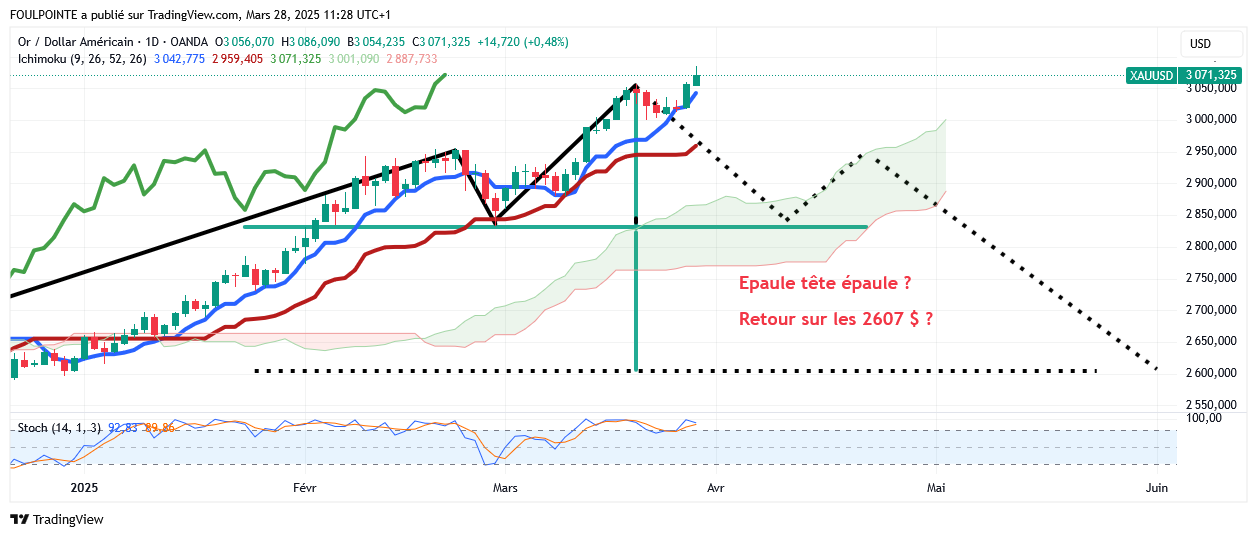Screen dimensions: 1257x537
Task: Click the 2 750,000 price axis label
Action: (1213, 278)
